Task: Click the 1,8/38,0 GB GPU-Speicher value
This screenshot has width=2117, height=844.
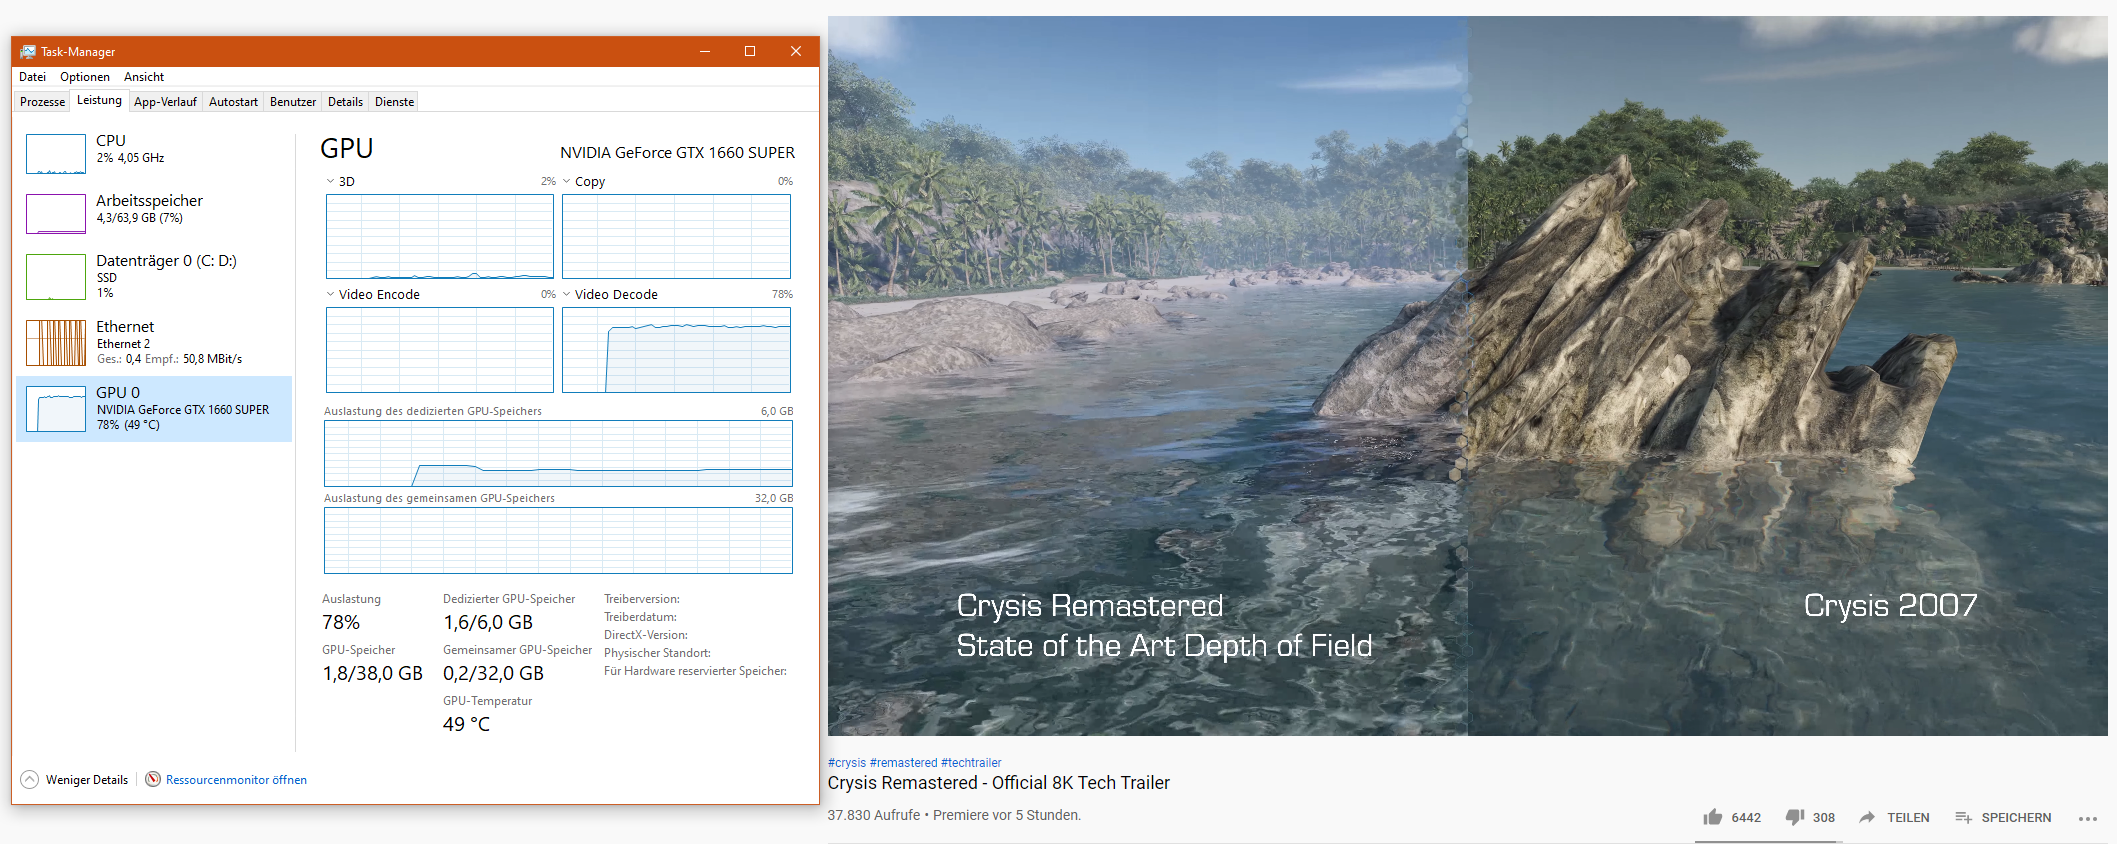Action: [372, 673]
